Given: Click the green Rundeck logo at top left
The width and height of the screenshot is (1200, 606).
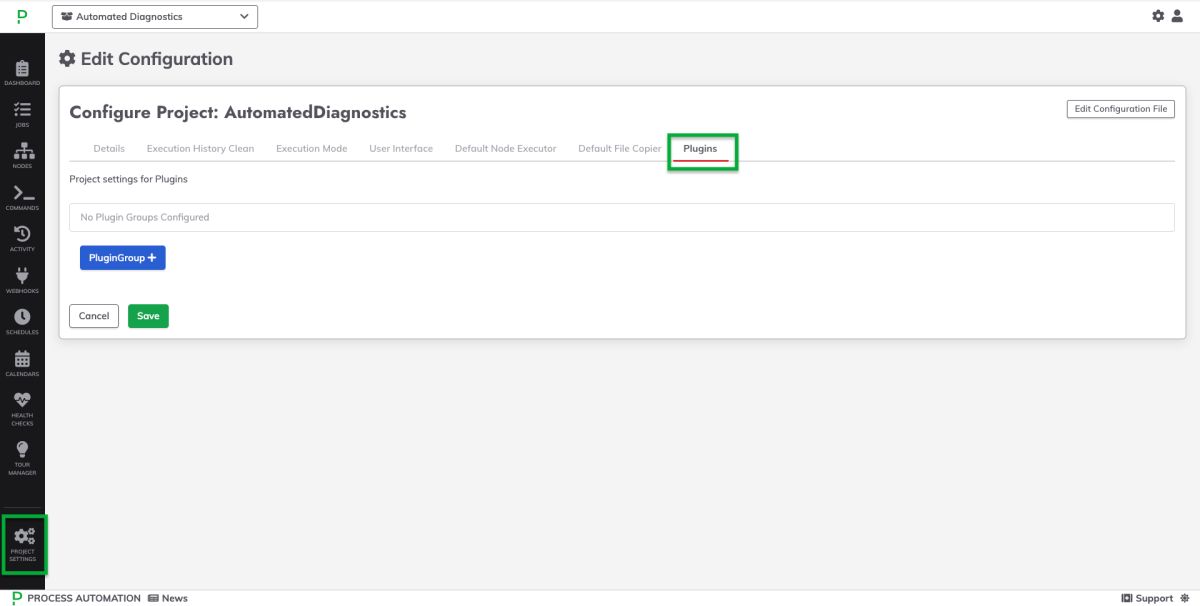Looking at the screenshot, I should tap(22, 16).
